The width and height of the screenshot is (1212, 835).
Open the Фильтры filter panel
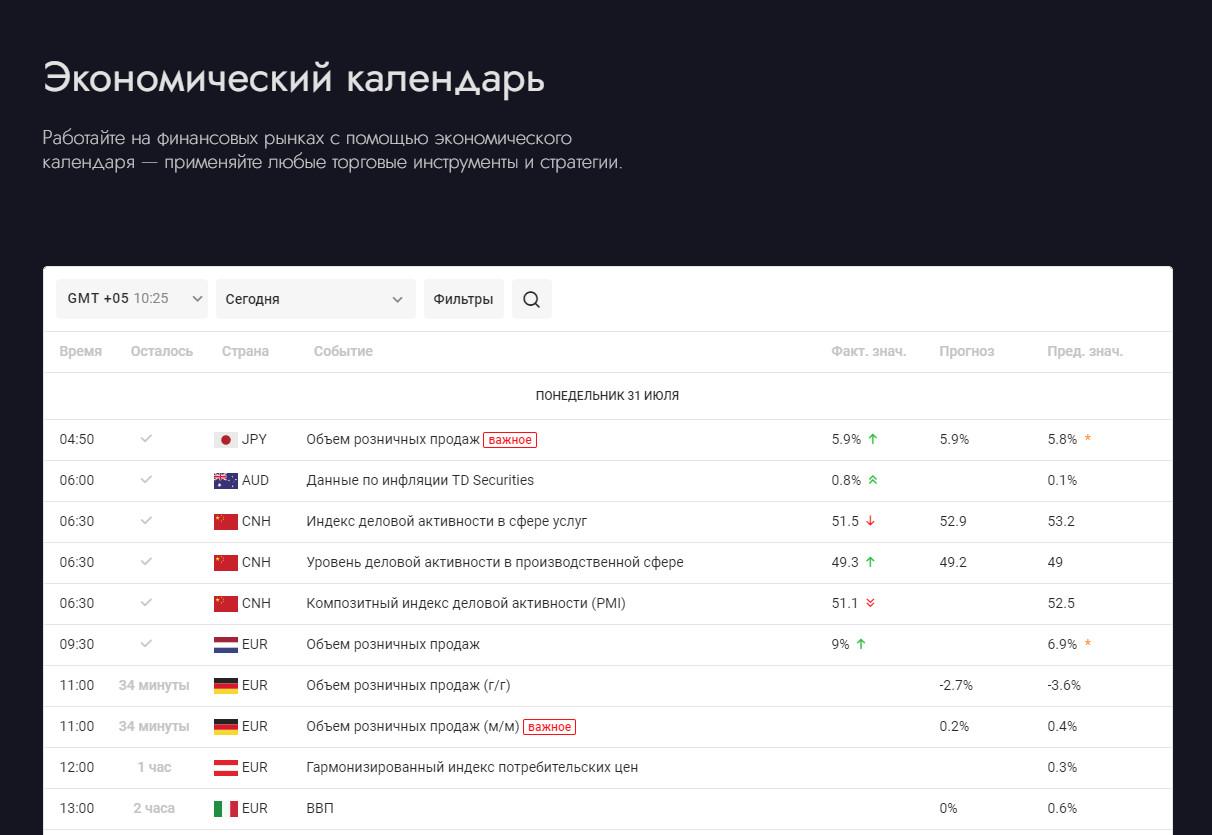pyautogui.click(x=463, y=299)
